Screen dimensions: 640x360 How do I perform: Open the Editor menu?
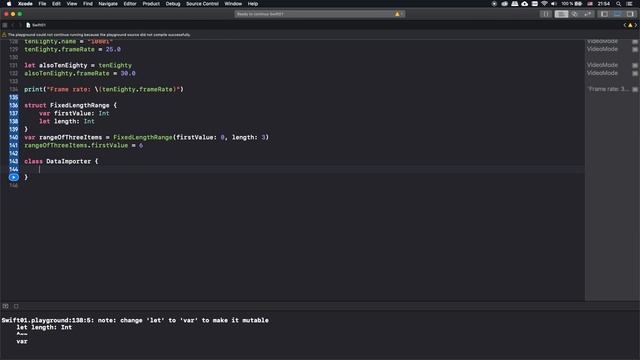tap(130, 4)
